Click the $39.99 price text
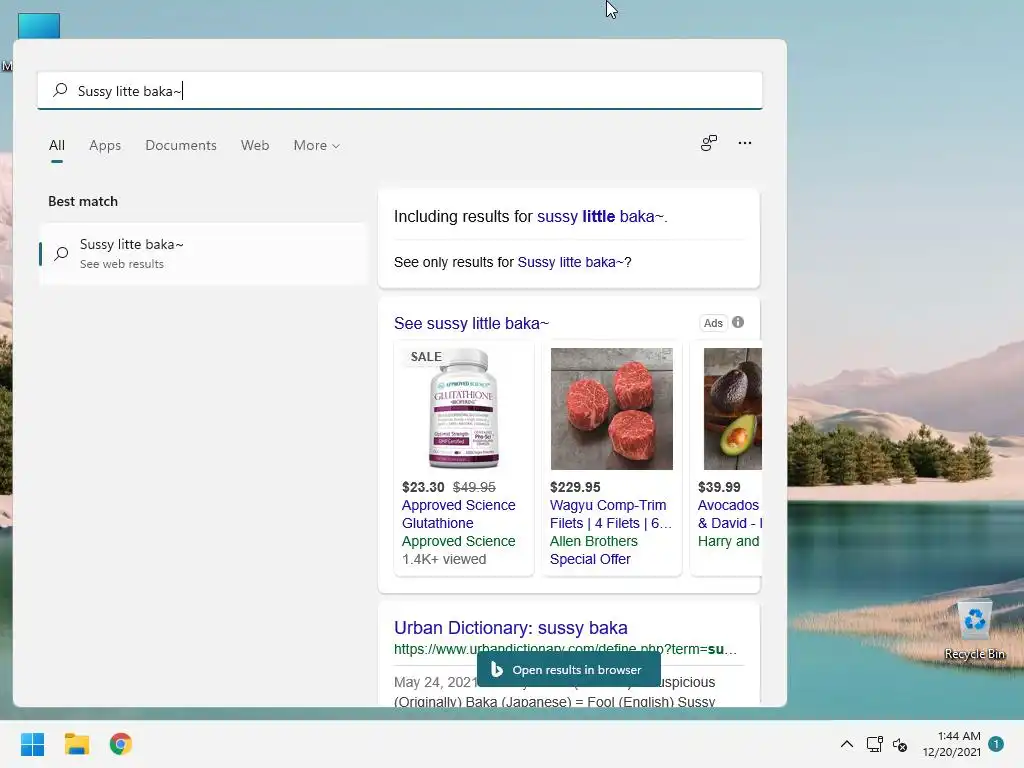The image size is (1024, 768). [x=719, y=487]
